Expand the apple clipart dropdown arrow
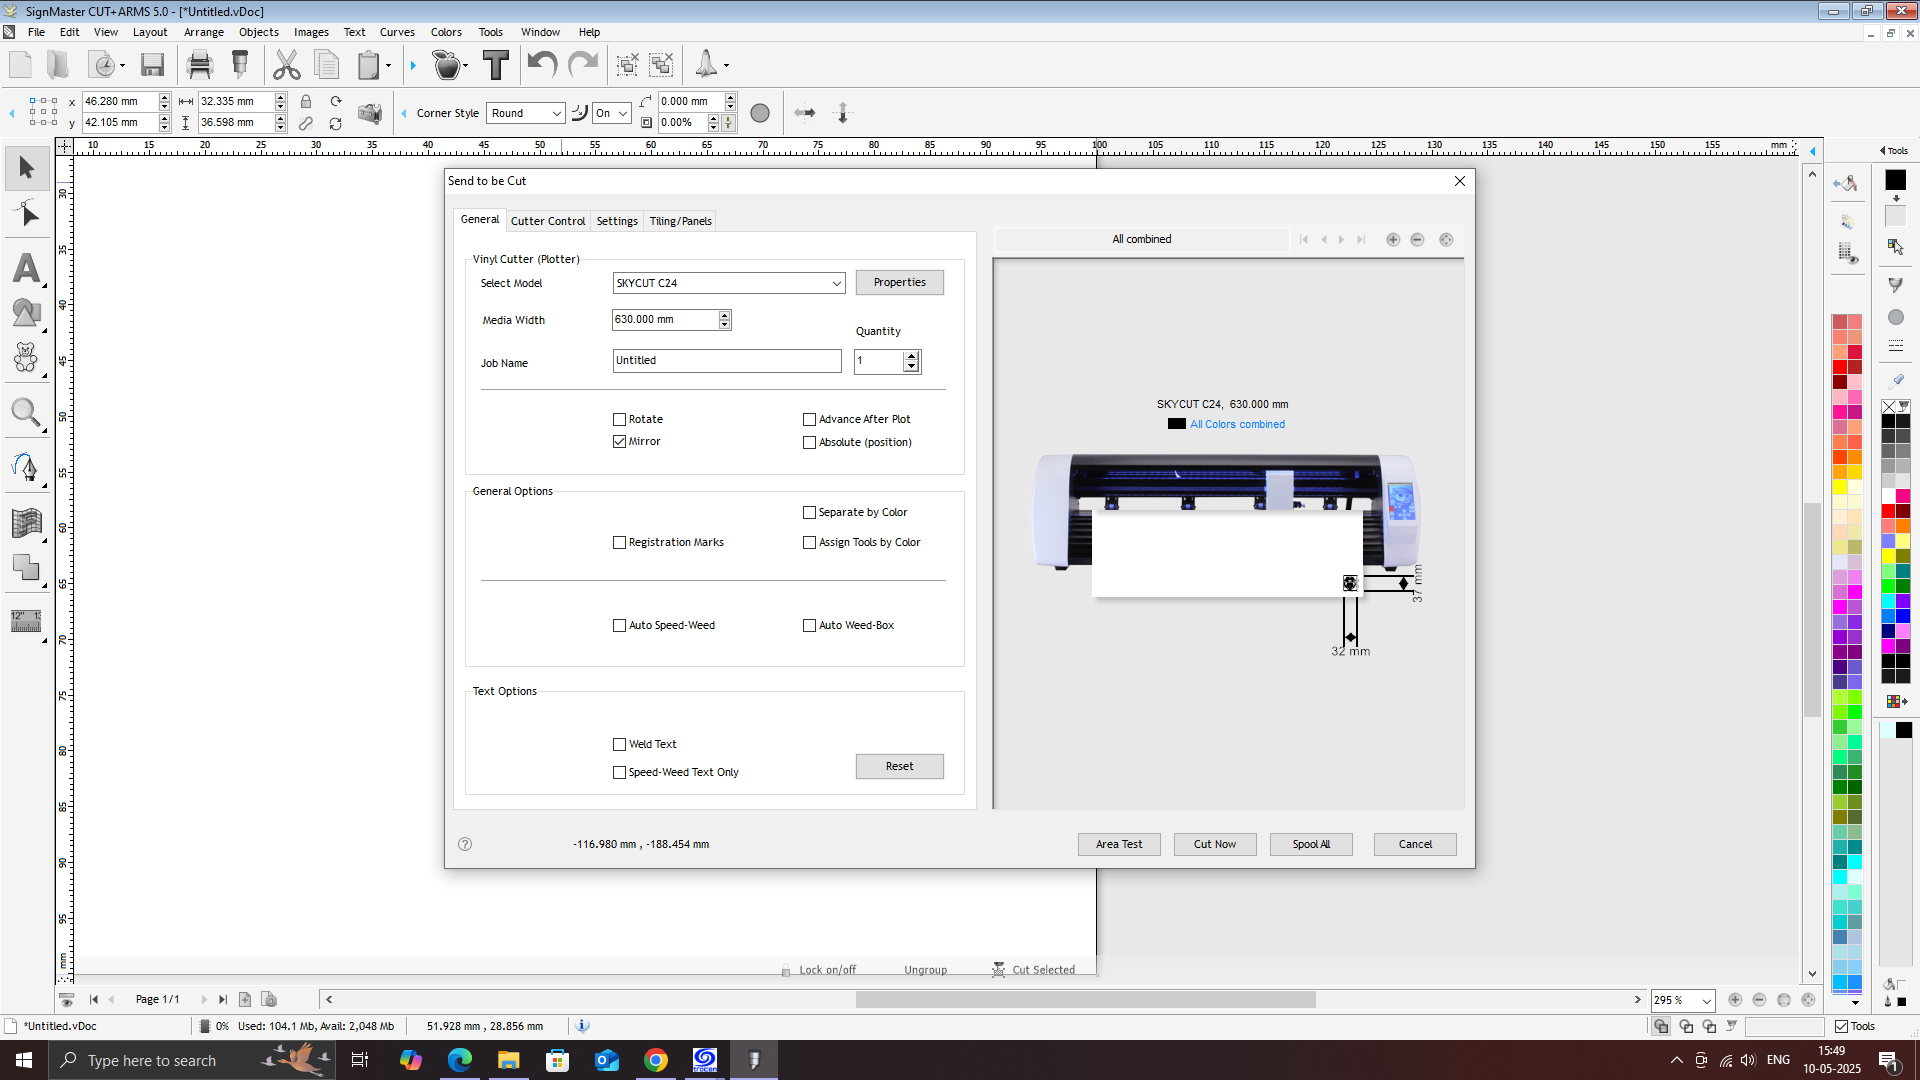This screenshot has width=1920, height=1080. (x=465, y=66)
